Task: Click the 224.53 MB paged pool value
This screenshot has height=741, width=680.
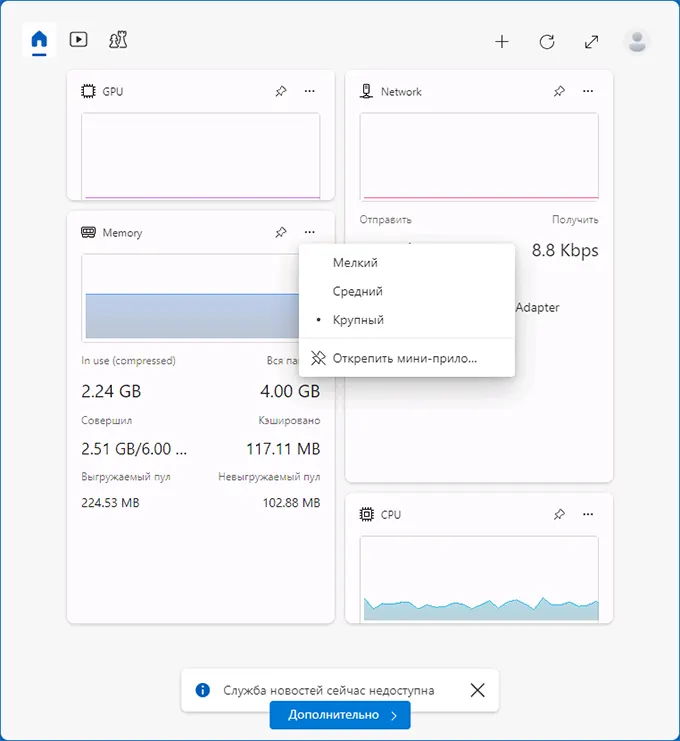Action: tap(110, 502)
